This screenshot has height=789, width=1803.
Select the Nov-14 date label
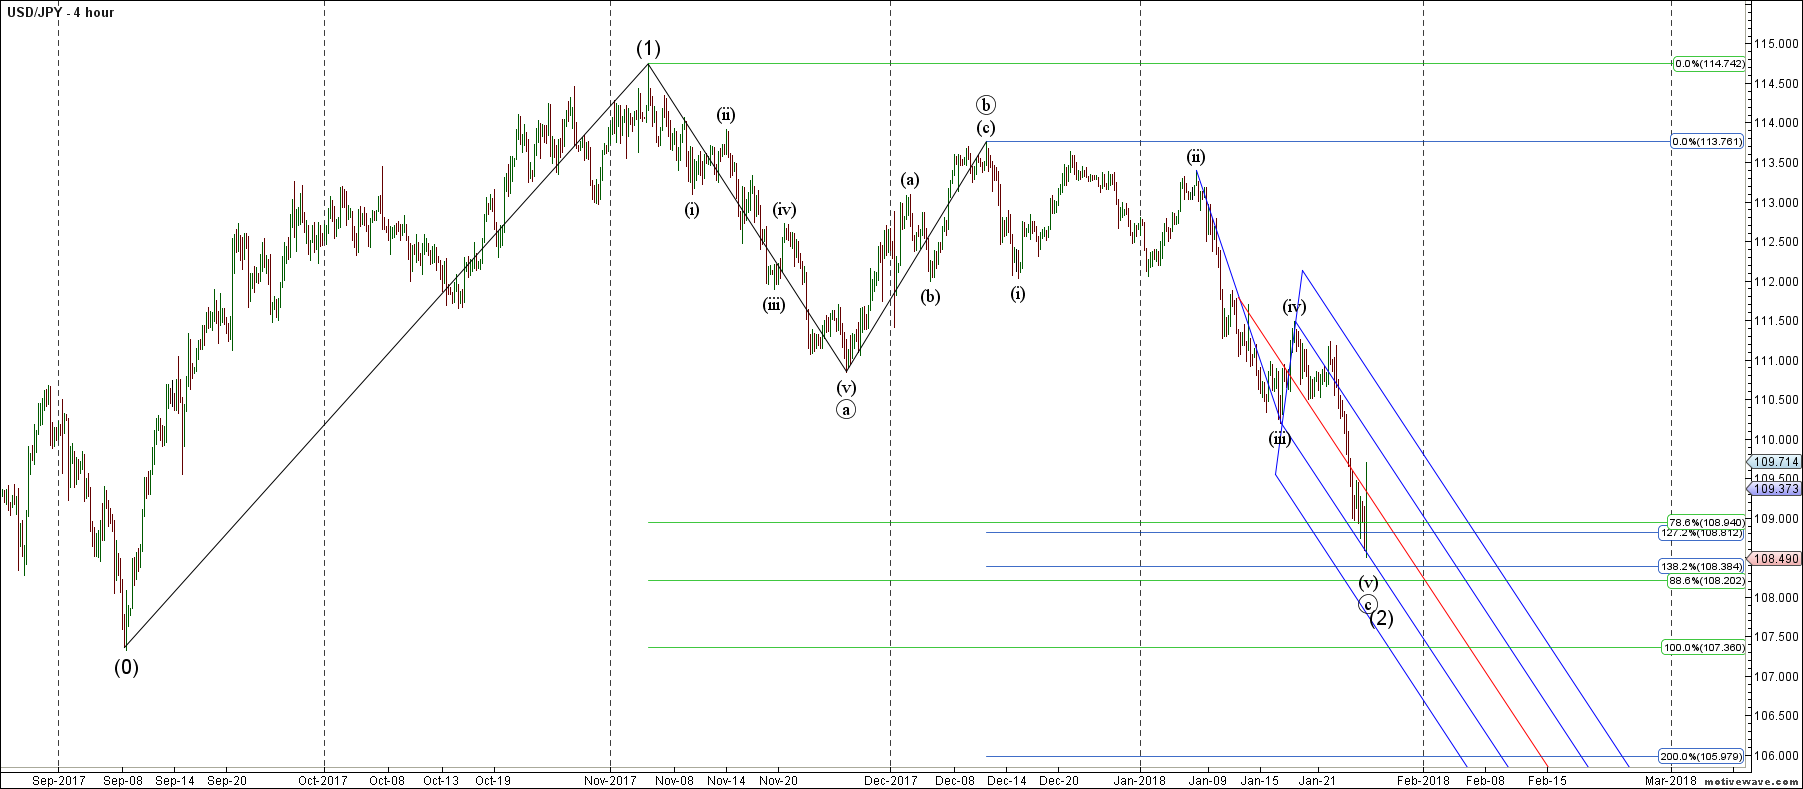[x=726, y=780]
